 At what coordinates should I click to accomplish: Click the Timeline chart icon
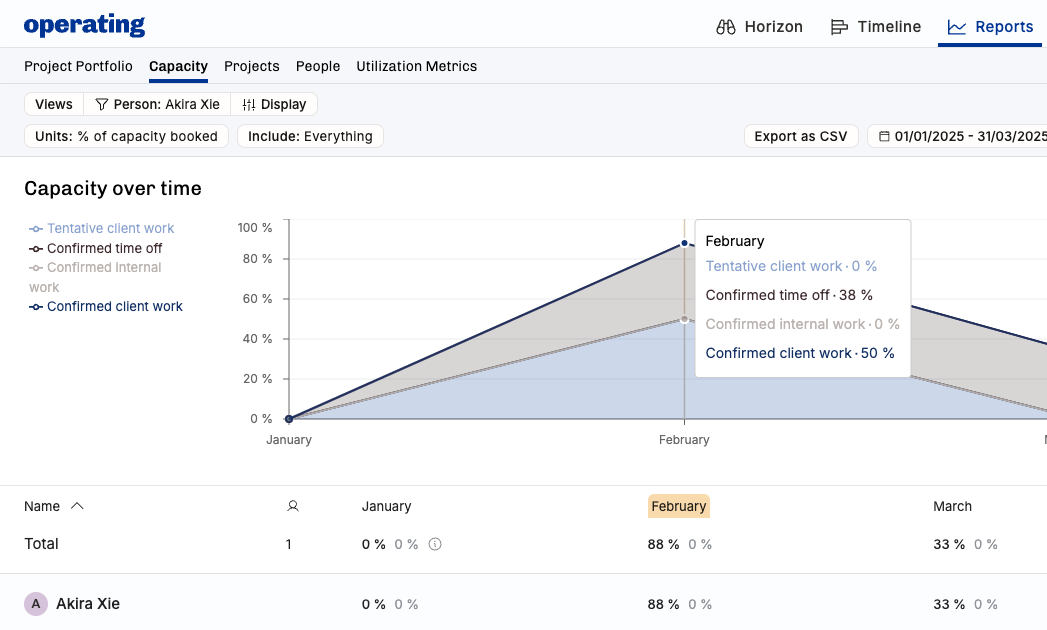point(840,27)
